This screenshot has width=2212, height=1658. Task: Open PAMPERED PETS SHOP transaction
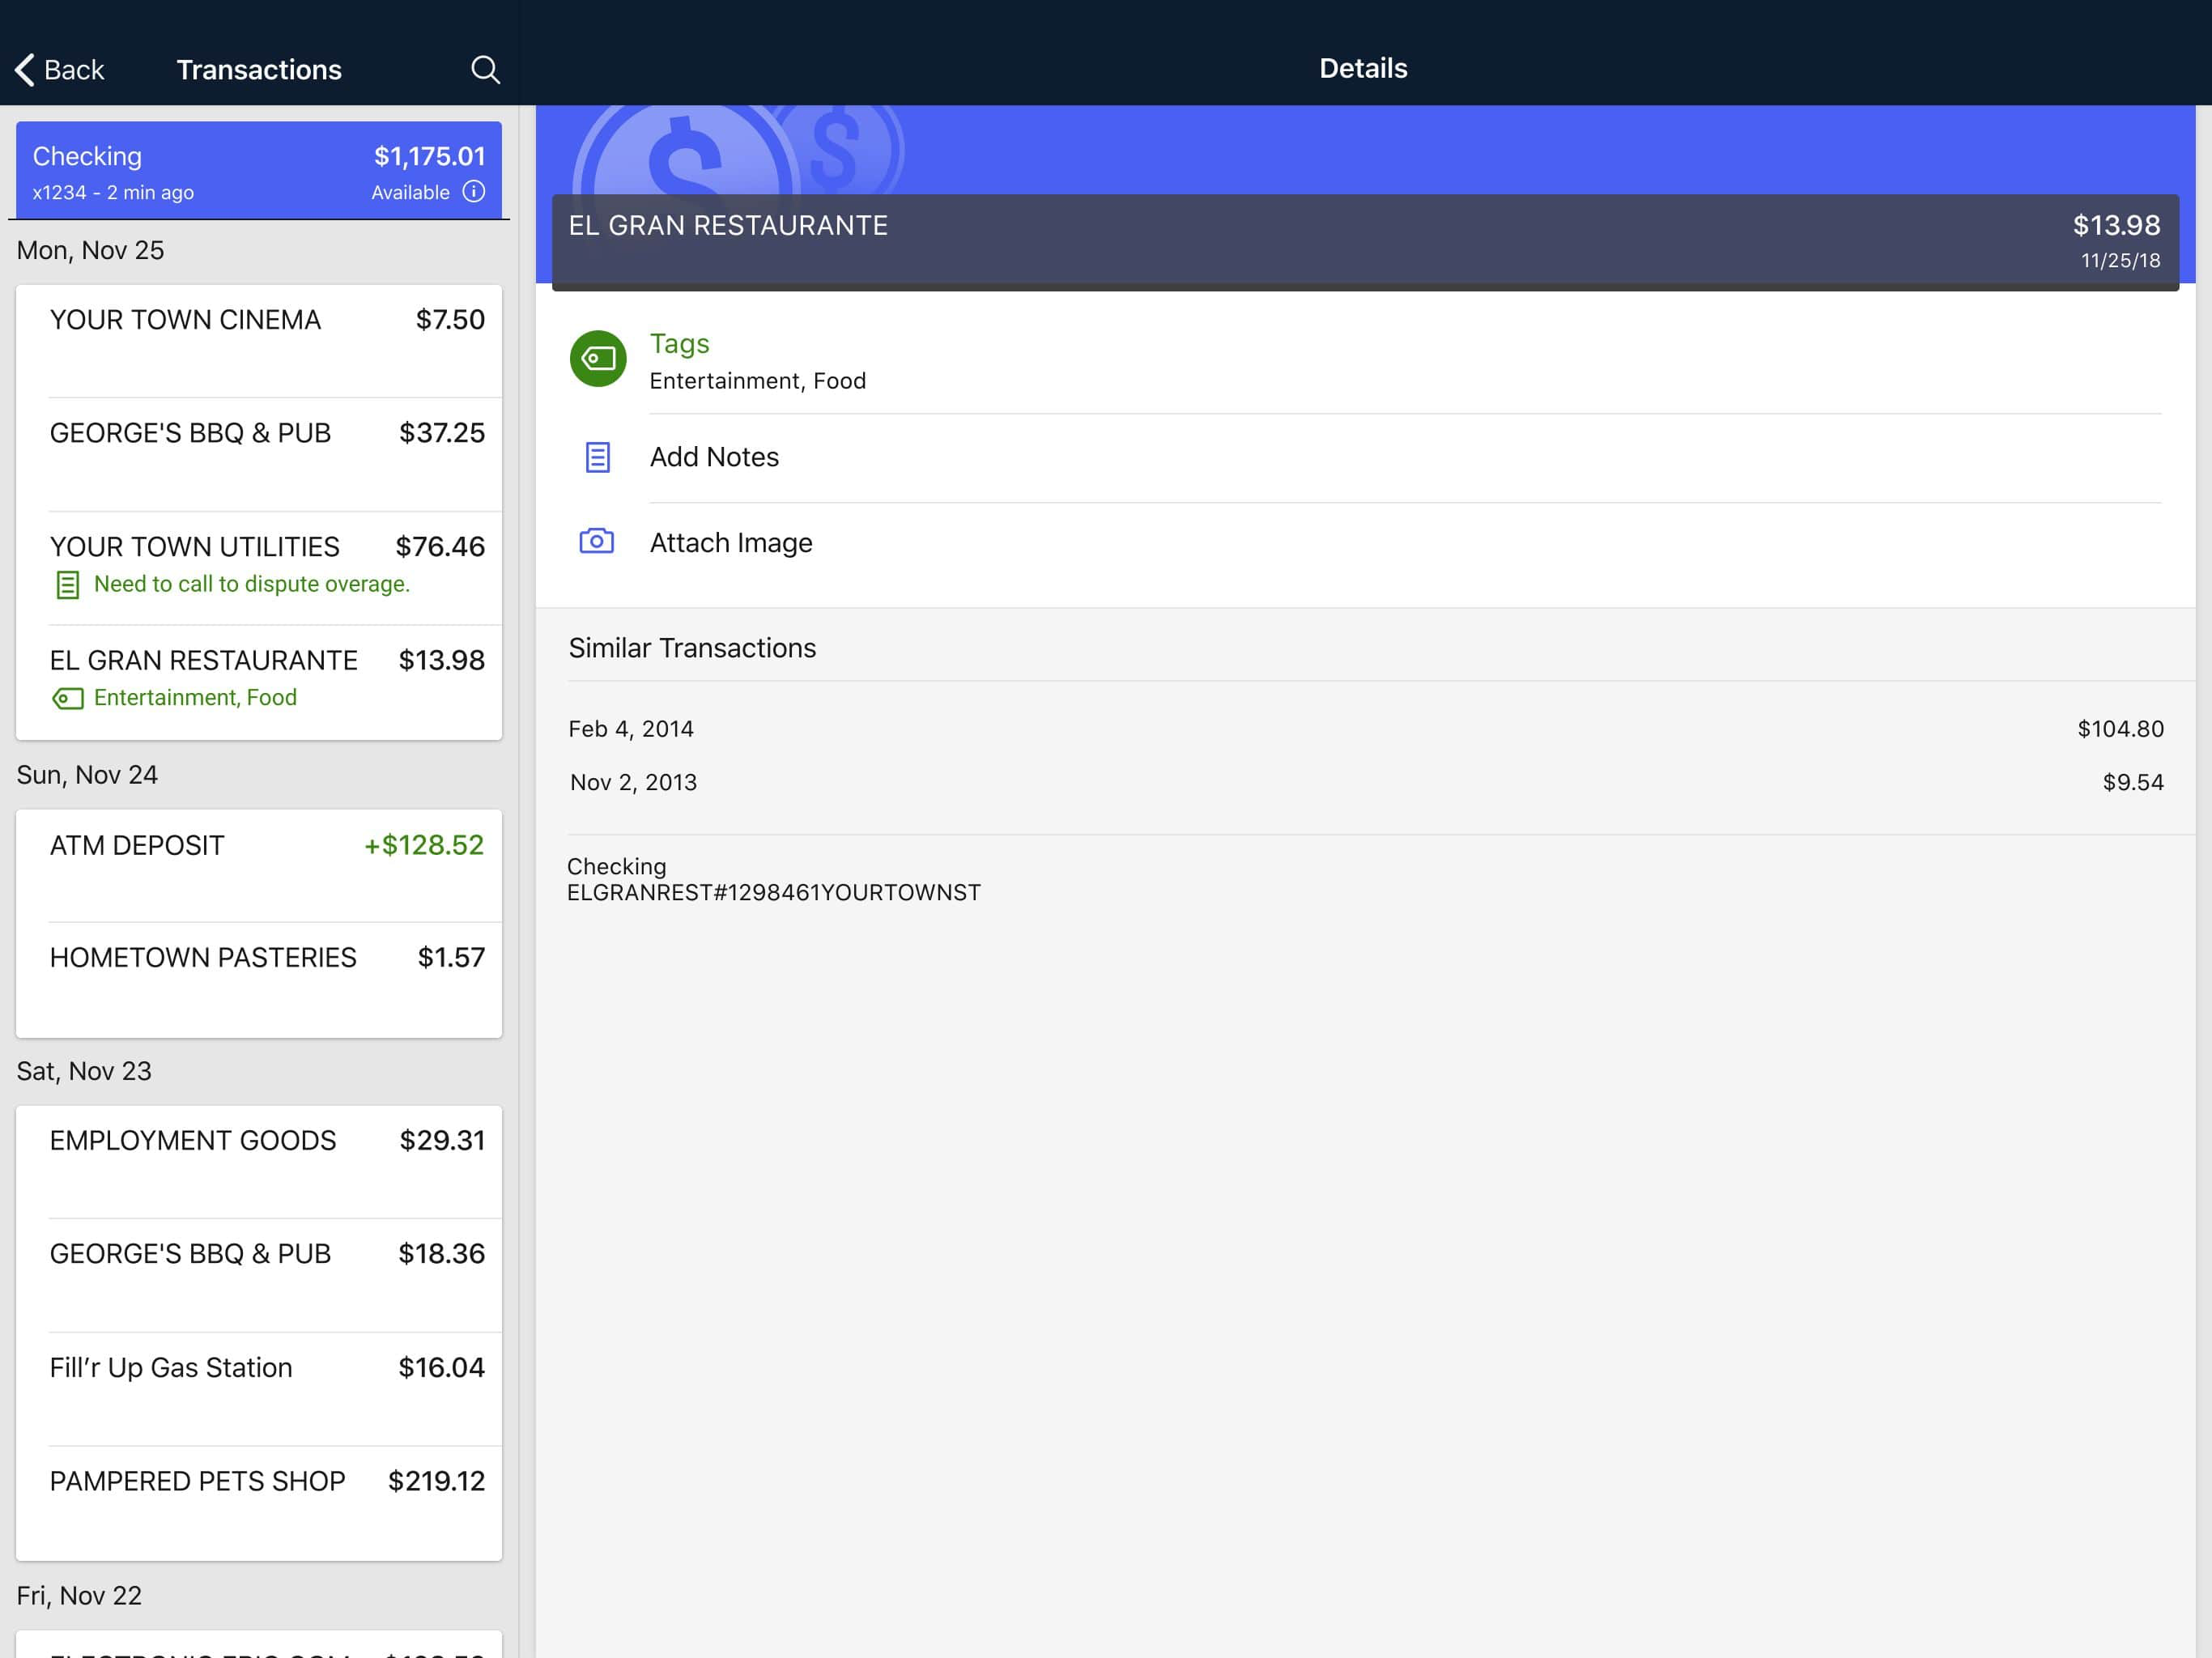pyautogui.click(x=259, y=1503)
